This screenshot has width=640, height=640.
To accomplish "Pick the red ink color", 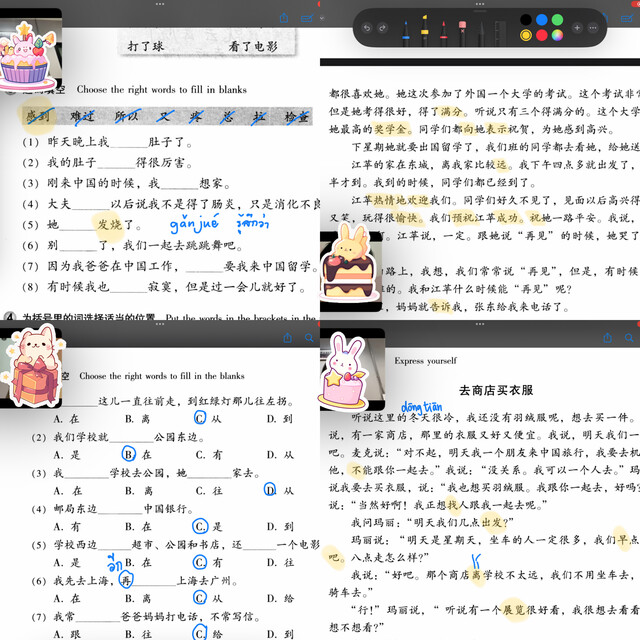I will pos(542,36).
